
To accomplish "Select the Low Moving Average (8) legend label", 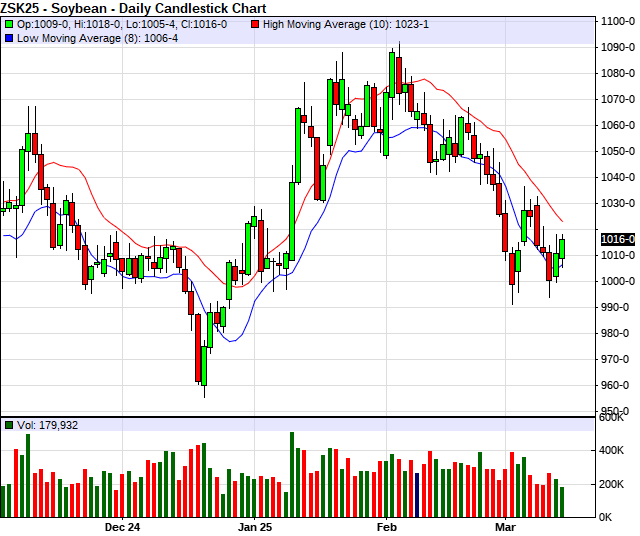I will click(95, 38).
